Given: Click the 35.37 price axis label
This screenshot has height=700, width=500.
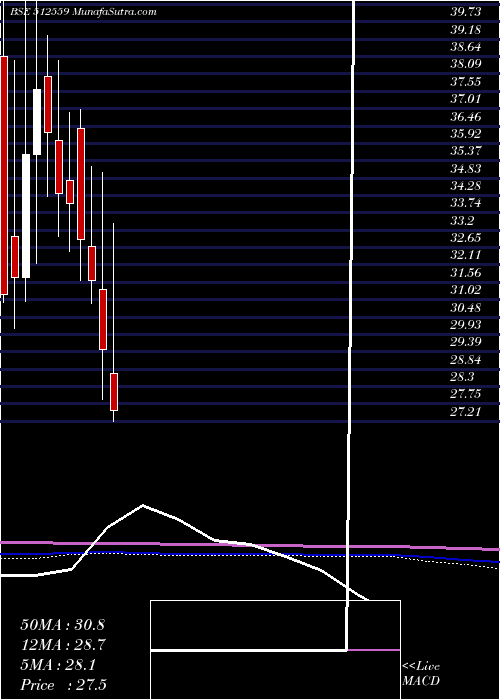Looking at the screenshot, I should (466, 151).
